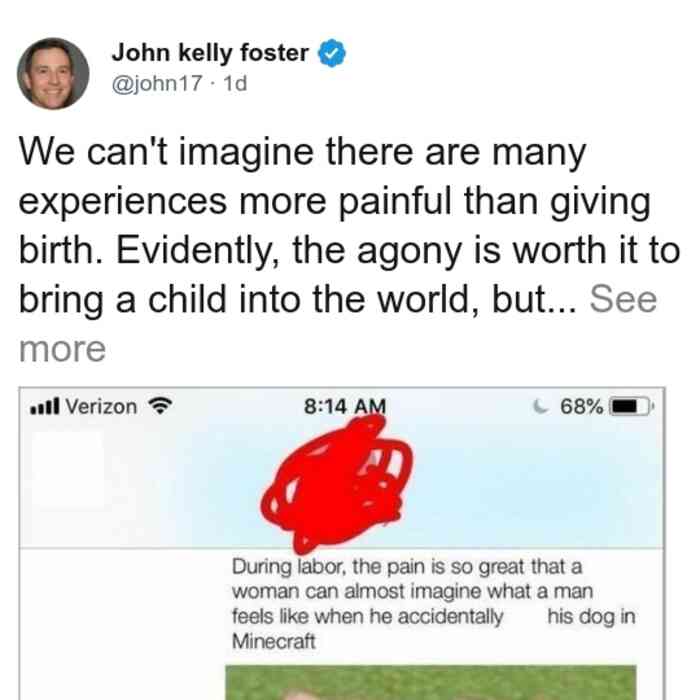The width and height of the screenshot is (700, 700).
Task: Open the green grass image thumbnail
Action: [x=431, y=682]
